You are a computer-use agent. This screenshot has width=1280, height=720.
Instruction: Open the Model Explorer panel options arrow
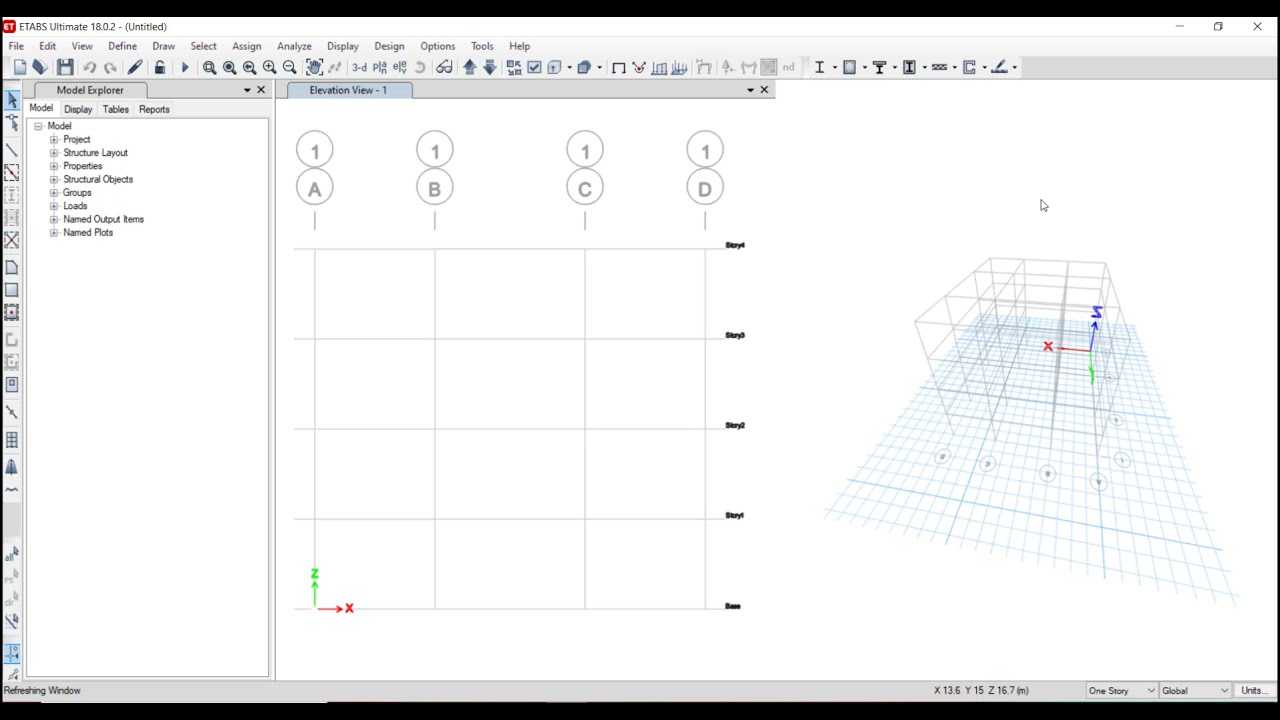[x=247, y=90]
